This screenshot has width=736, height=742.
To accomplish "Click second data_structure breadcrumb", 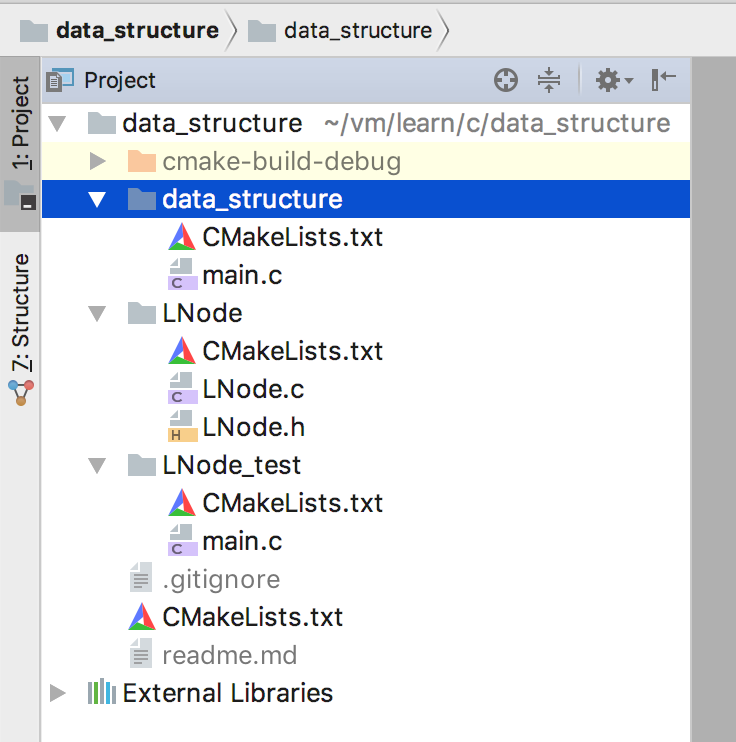I will point(358,31).
